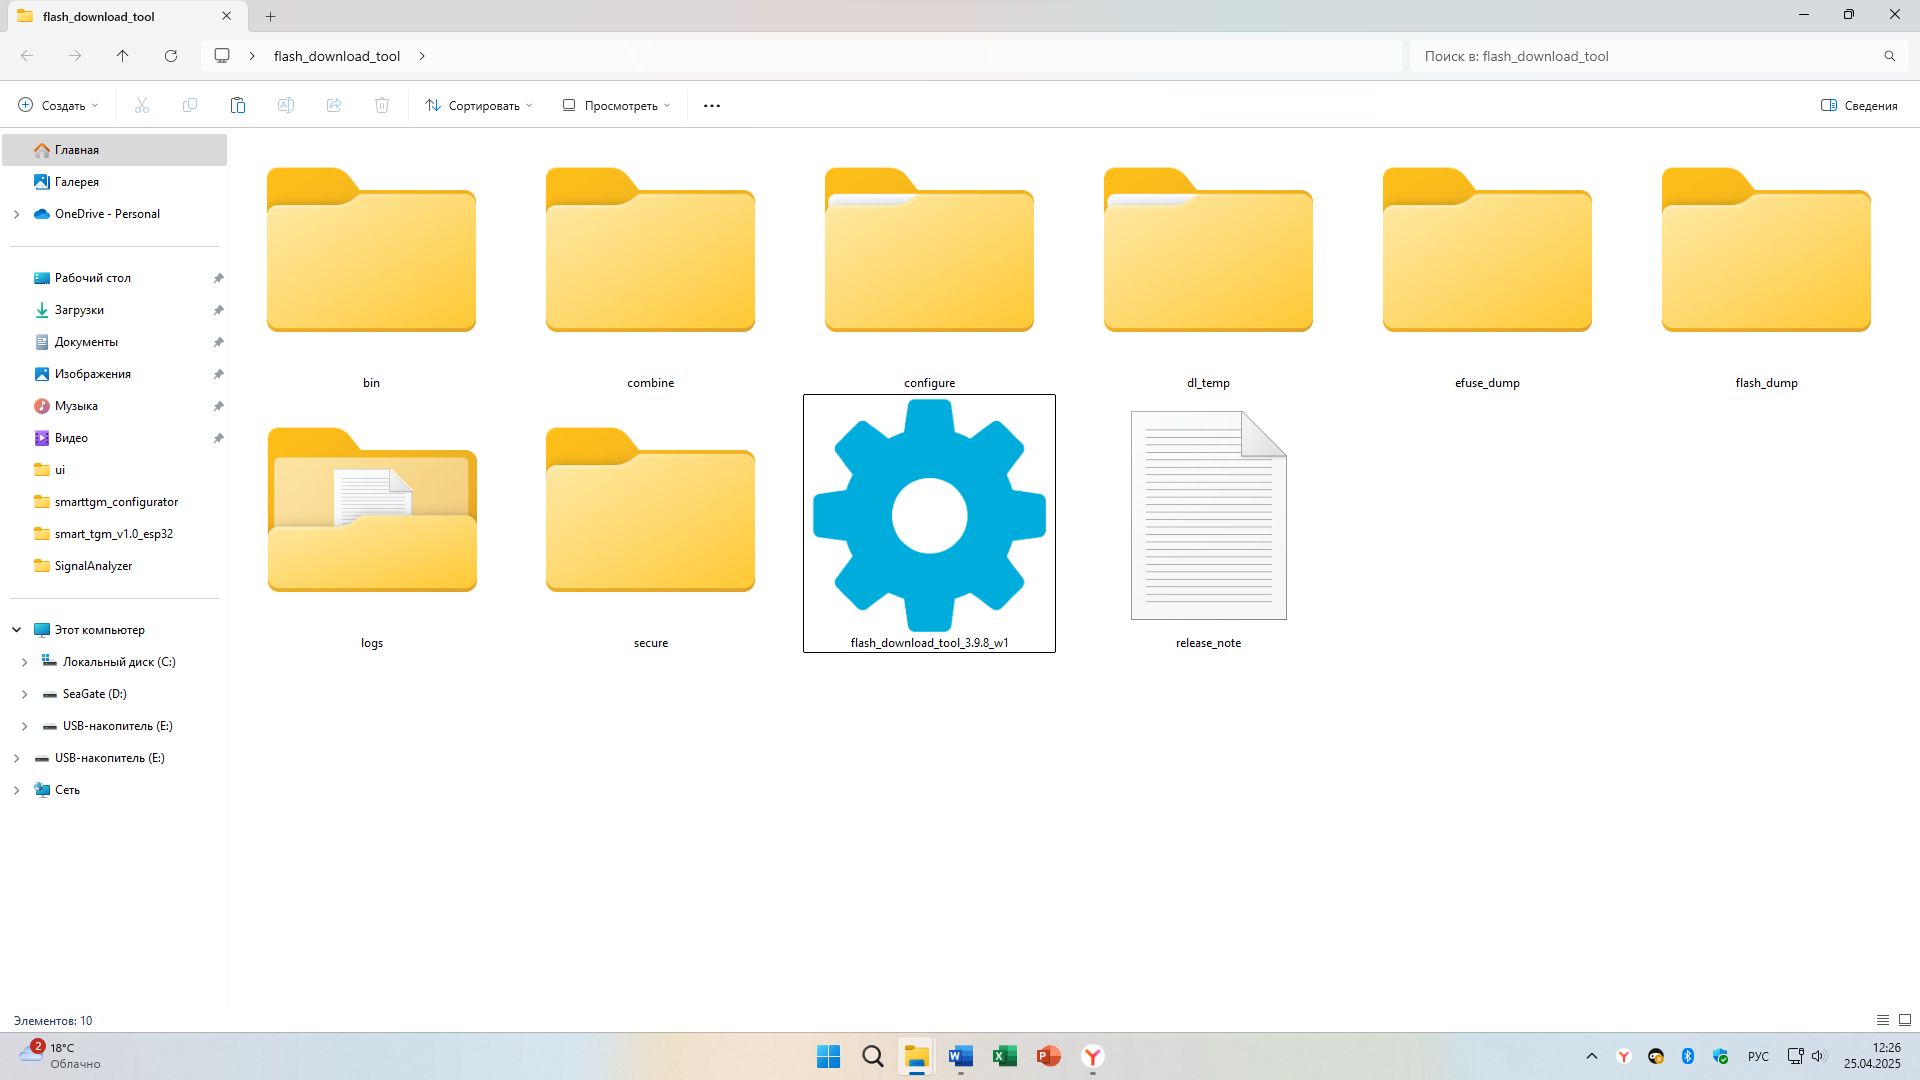The width and height of the screenshot is (1920, 1080).
Task: Select Загрузки in the sidebar
Action: pos(79,310)
